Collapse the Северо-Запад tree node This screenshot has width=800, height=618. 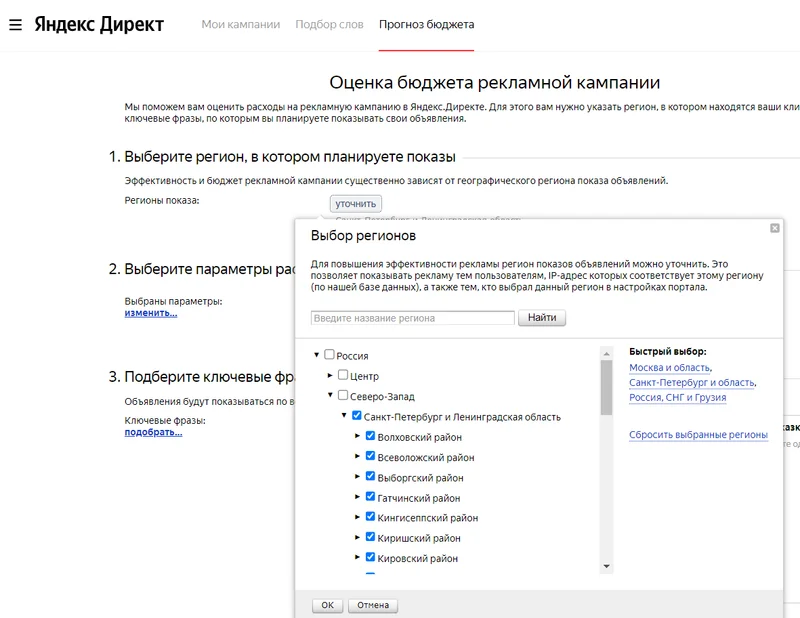[330, 395]
